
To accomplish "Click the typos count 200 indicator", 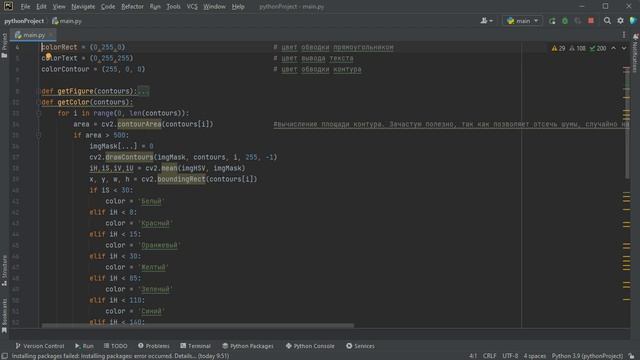I will coord(598,48).
